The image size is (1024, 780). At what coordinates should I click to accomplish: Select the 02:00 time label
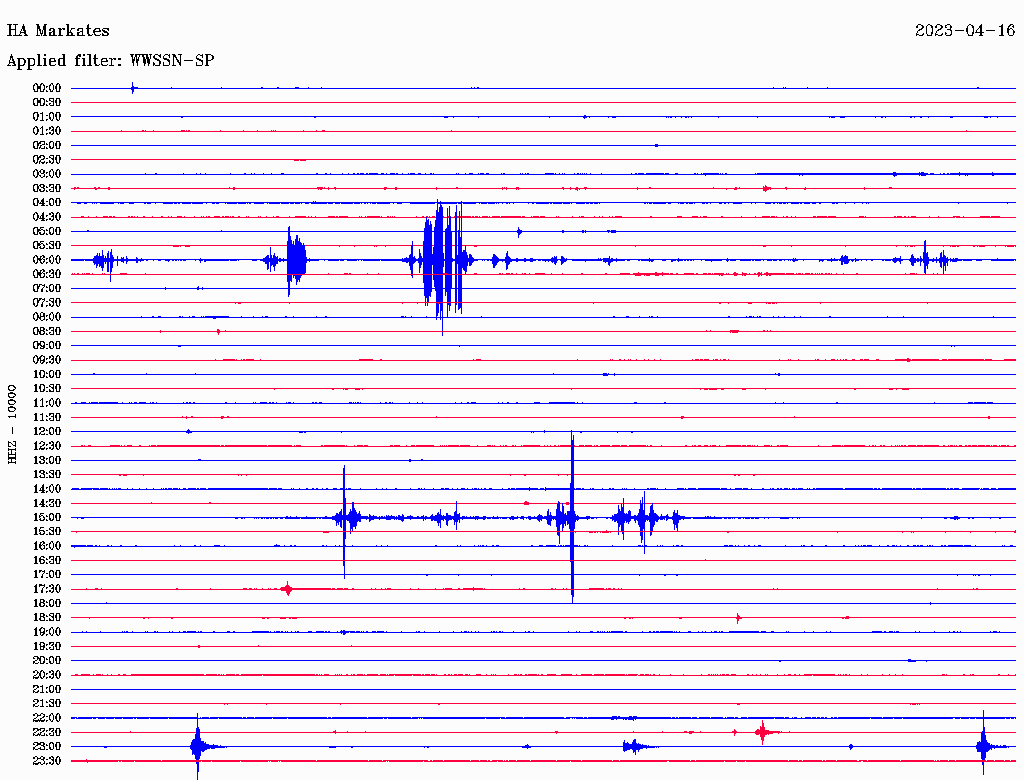click(x=47, y=146)
